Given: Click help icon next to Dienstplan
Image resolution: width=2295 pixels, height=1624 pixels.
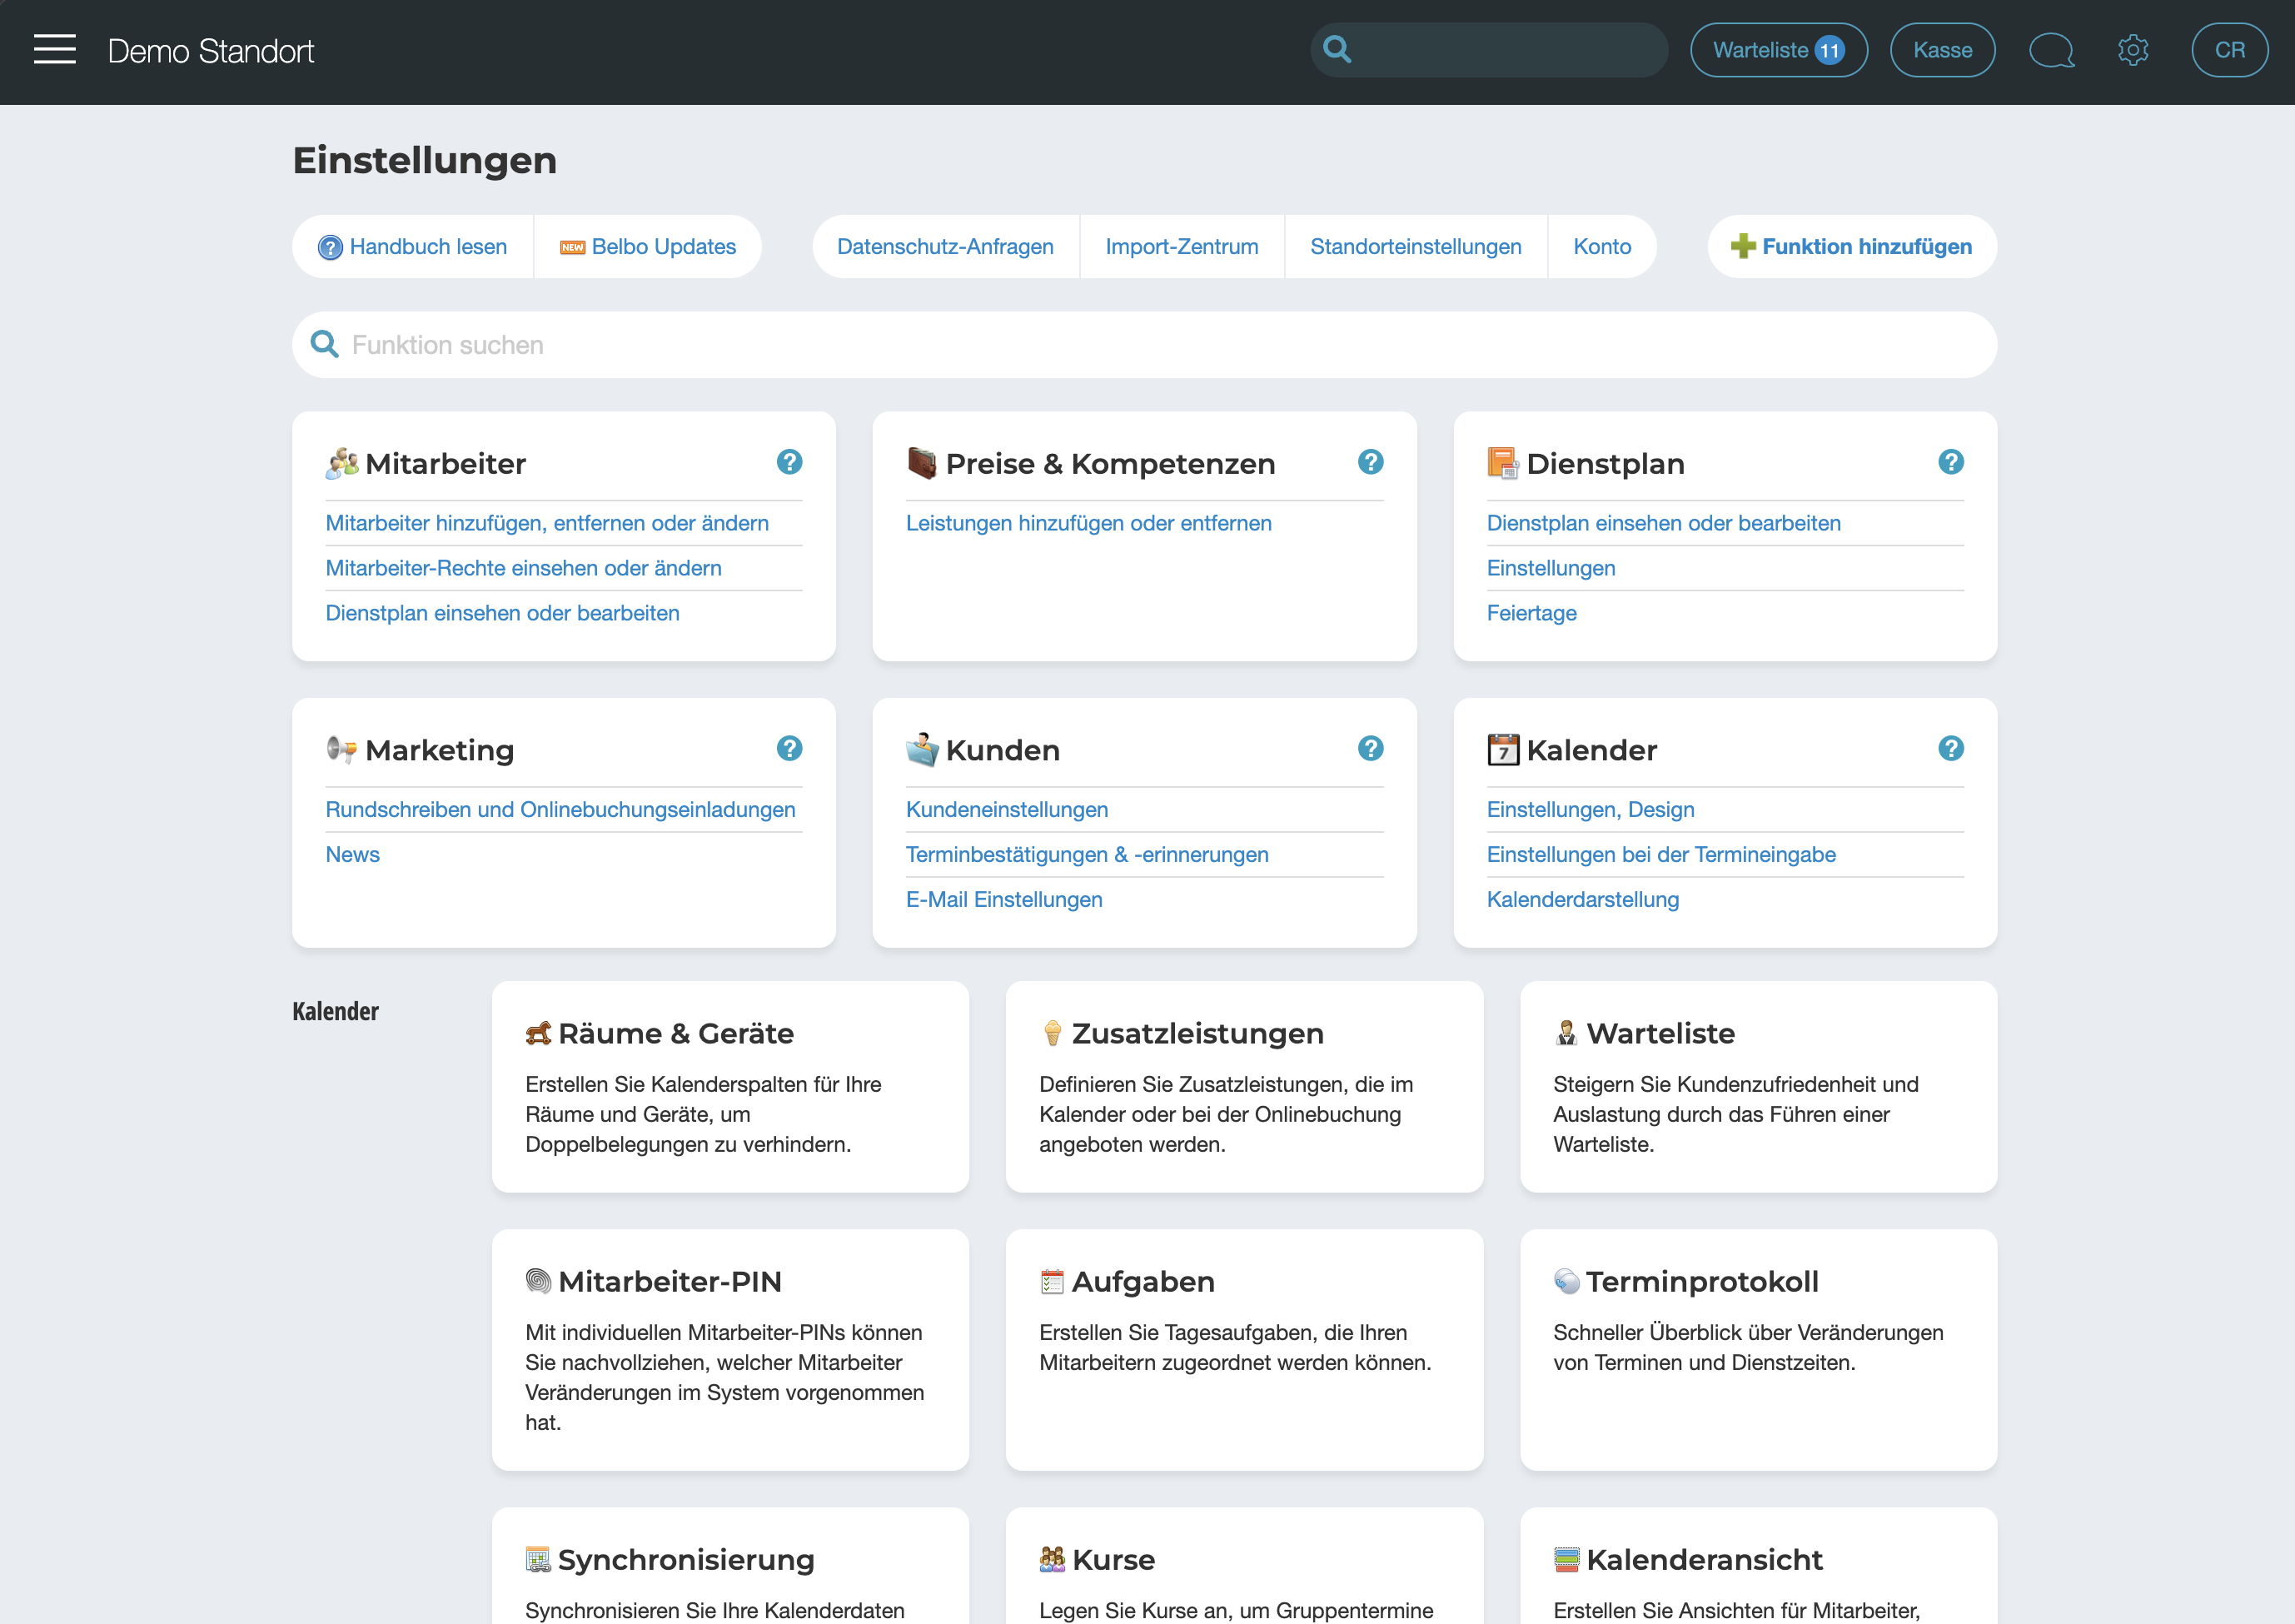Looking at the screenshot, I should [x=1950, y=462].
